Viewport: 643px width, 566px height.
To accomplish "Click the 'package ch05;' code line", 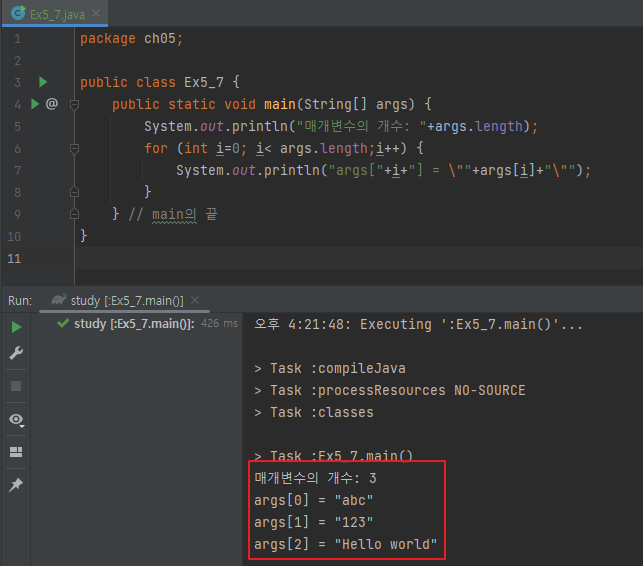I will (132, 39).
